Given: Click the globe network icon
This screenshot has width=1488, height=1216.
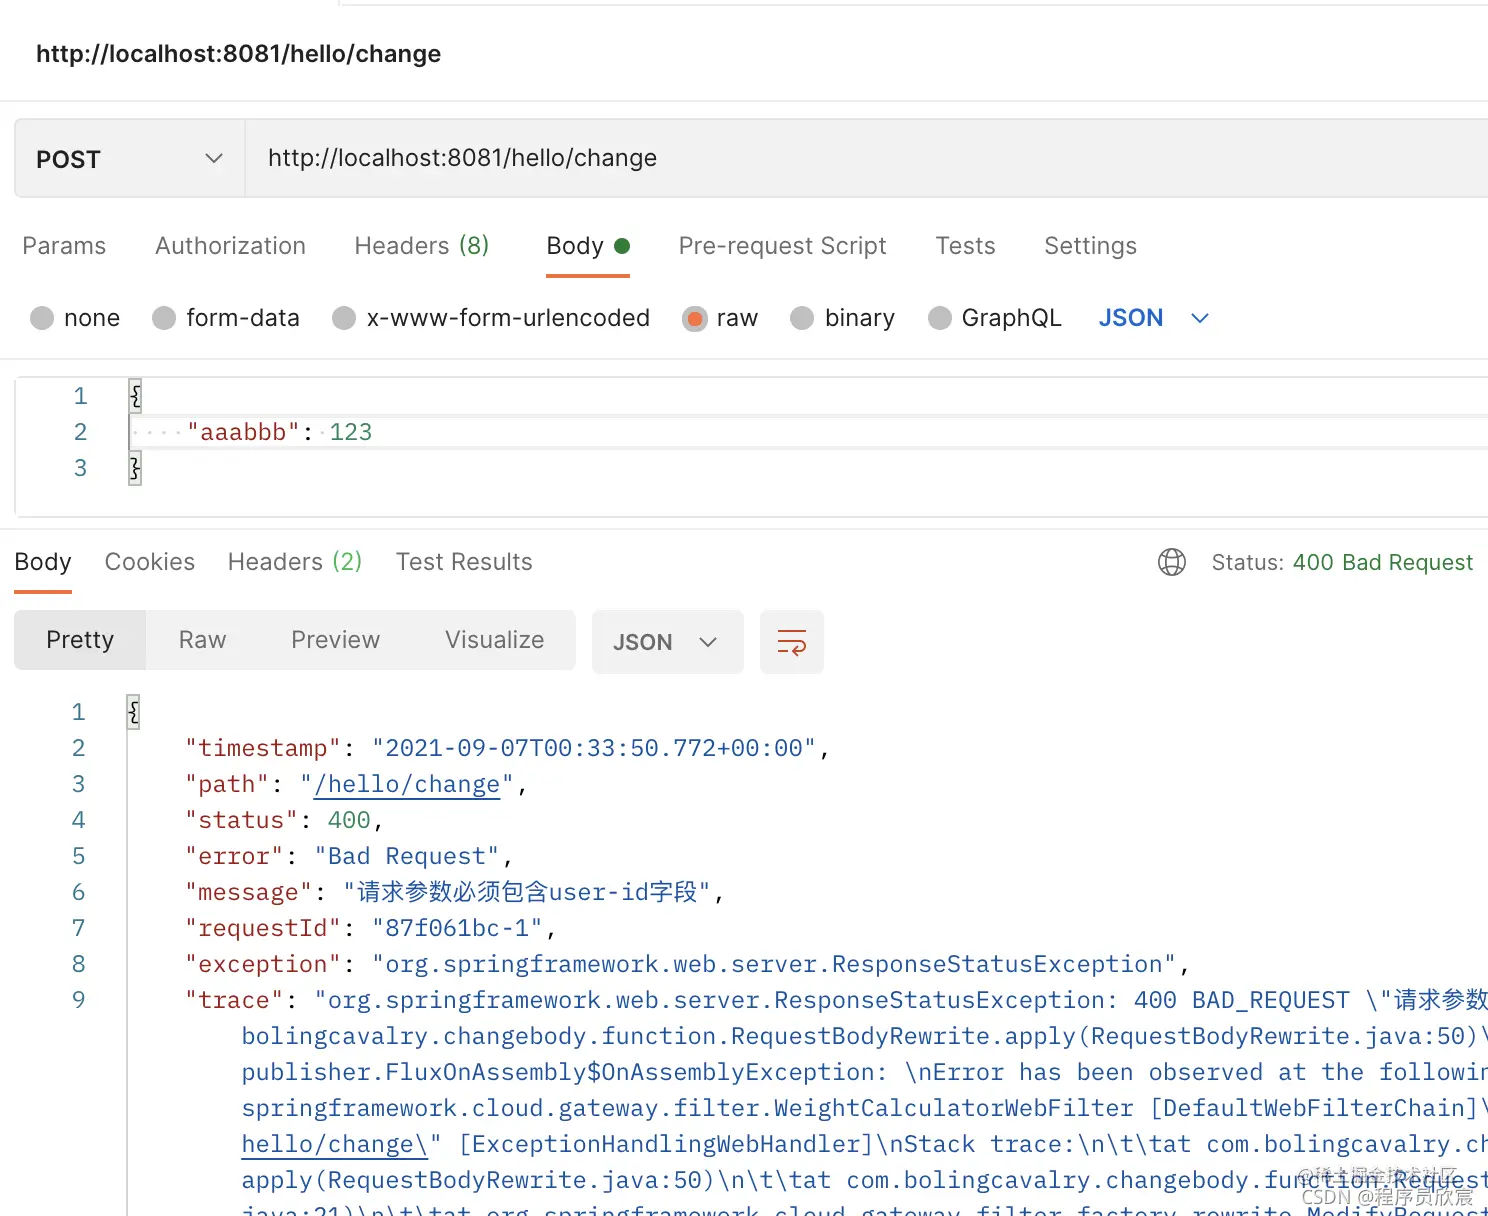Looking at the screenshot, I should coord(1171,562).
